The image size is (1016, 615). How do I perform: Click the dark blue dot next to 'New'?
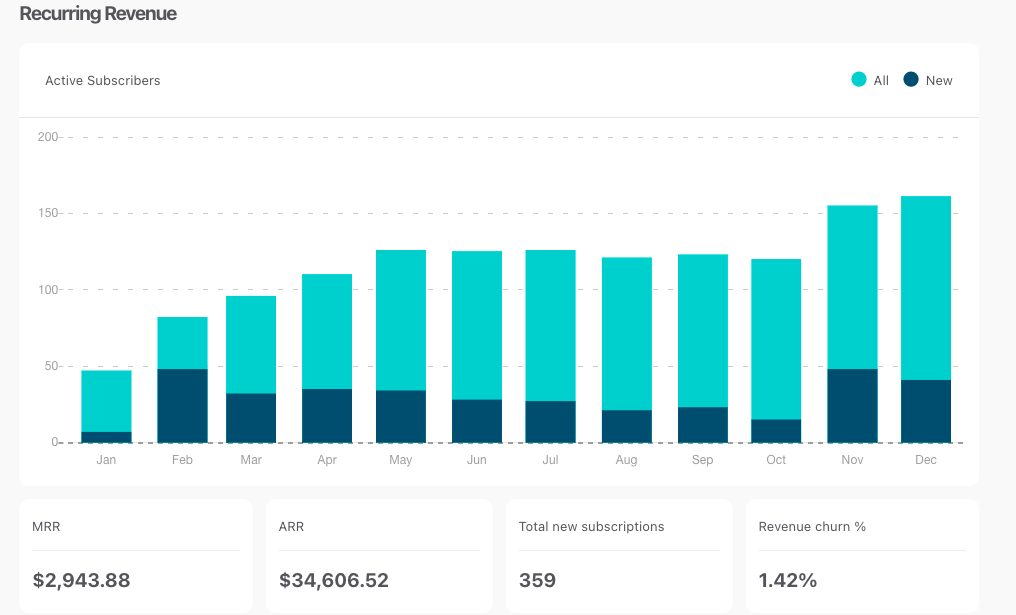[x=912, y=80]
